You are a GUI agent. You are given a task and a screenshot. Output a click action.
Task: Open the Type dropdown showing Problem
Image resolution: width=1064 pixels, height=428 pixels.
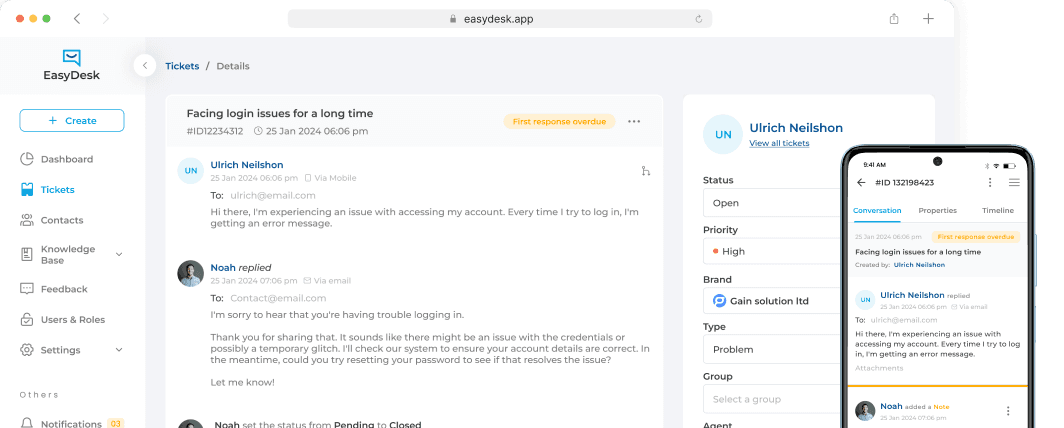tap(772, 349)
